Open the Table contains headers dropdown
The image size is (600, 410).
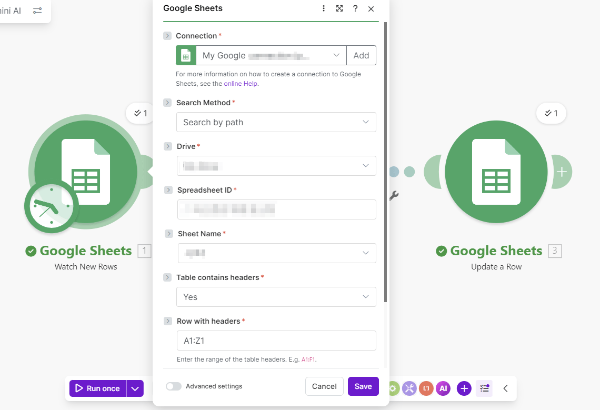[276, 297]
